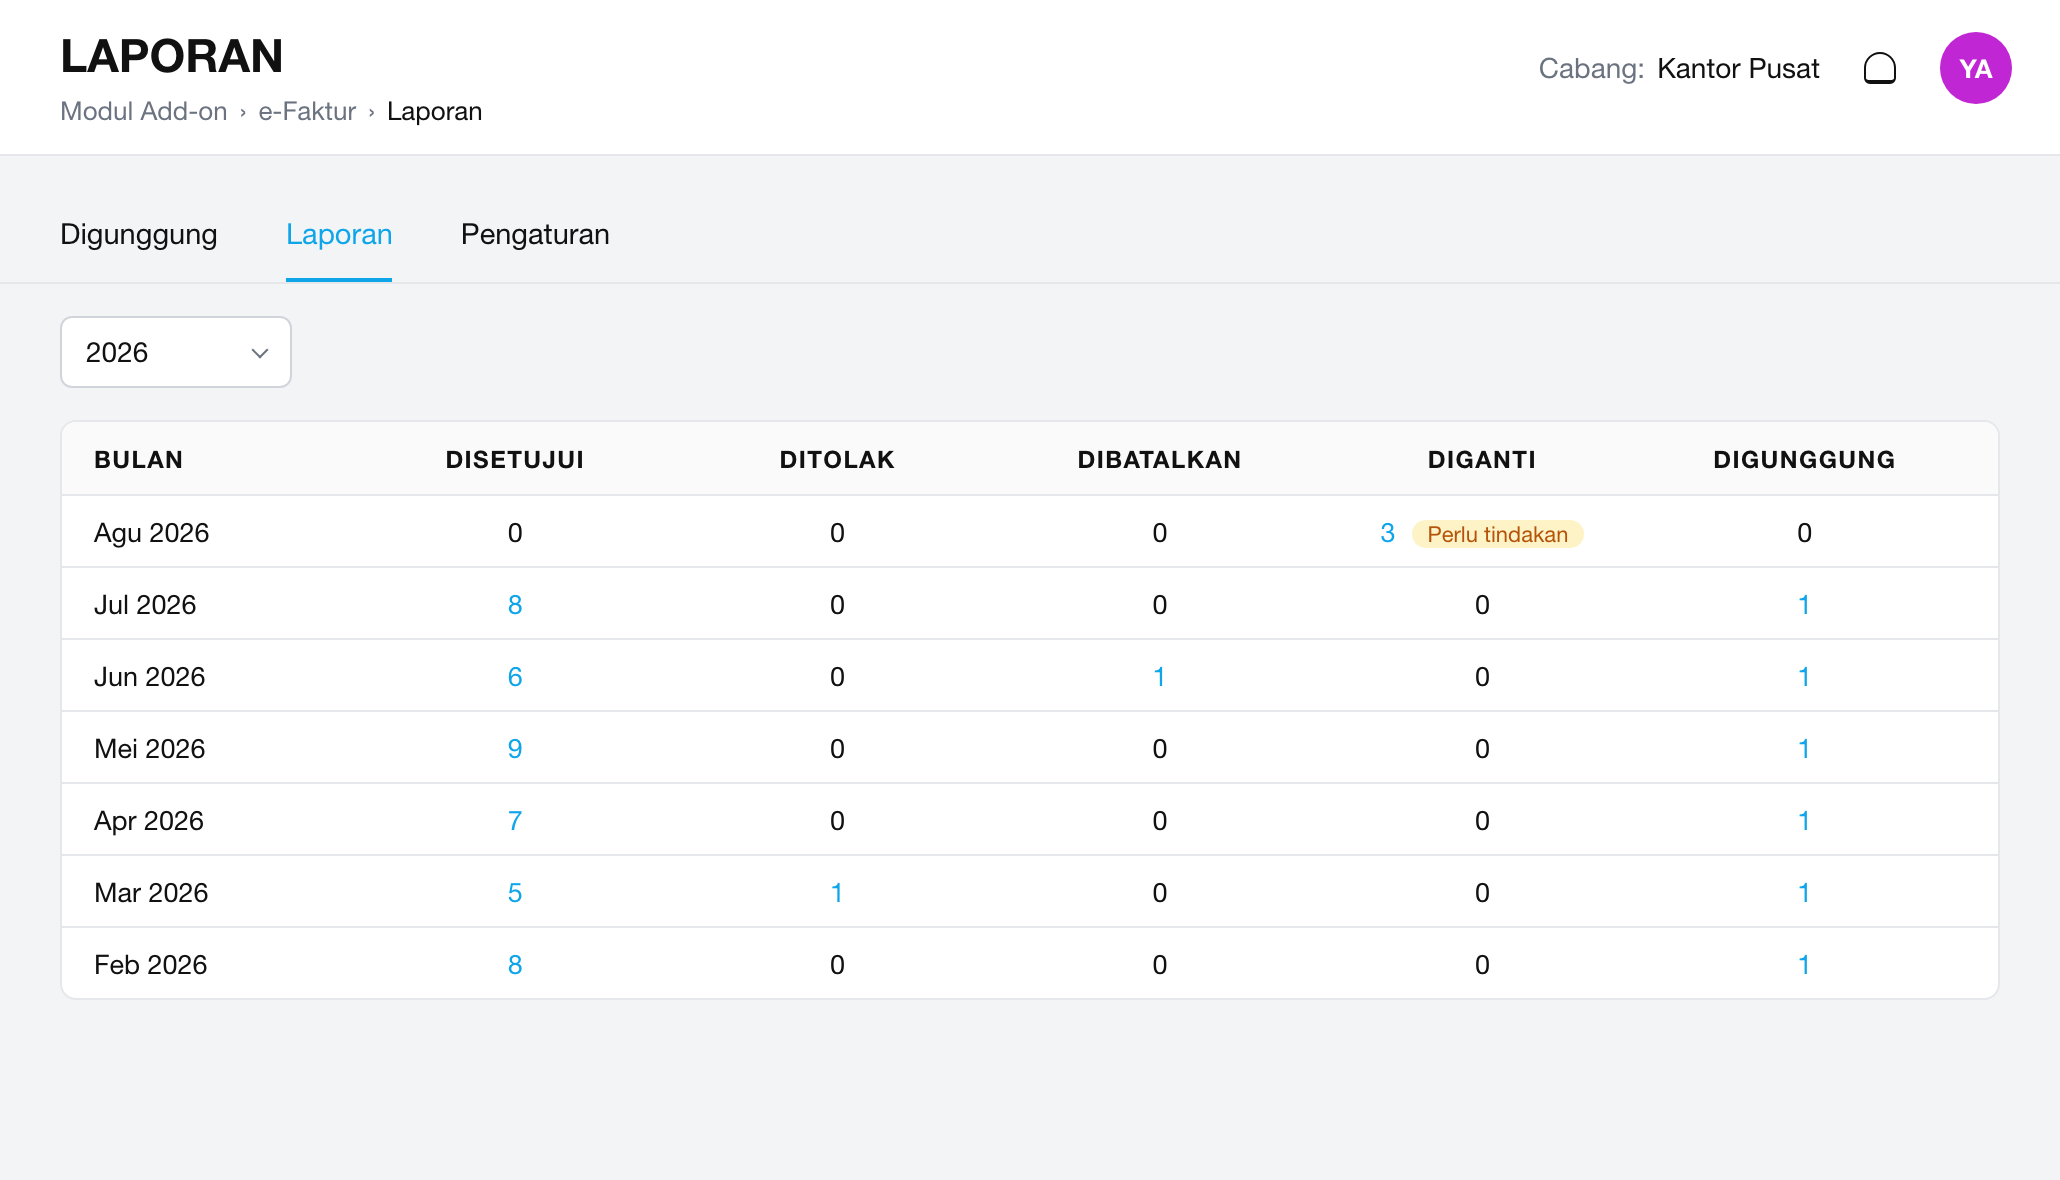Open the notifications bell icon

pyautogui.click(x=1879, y=68)
